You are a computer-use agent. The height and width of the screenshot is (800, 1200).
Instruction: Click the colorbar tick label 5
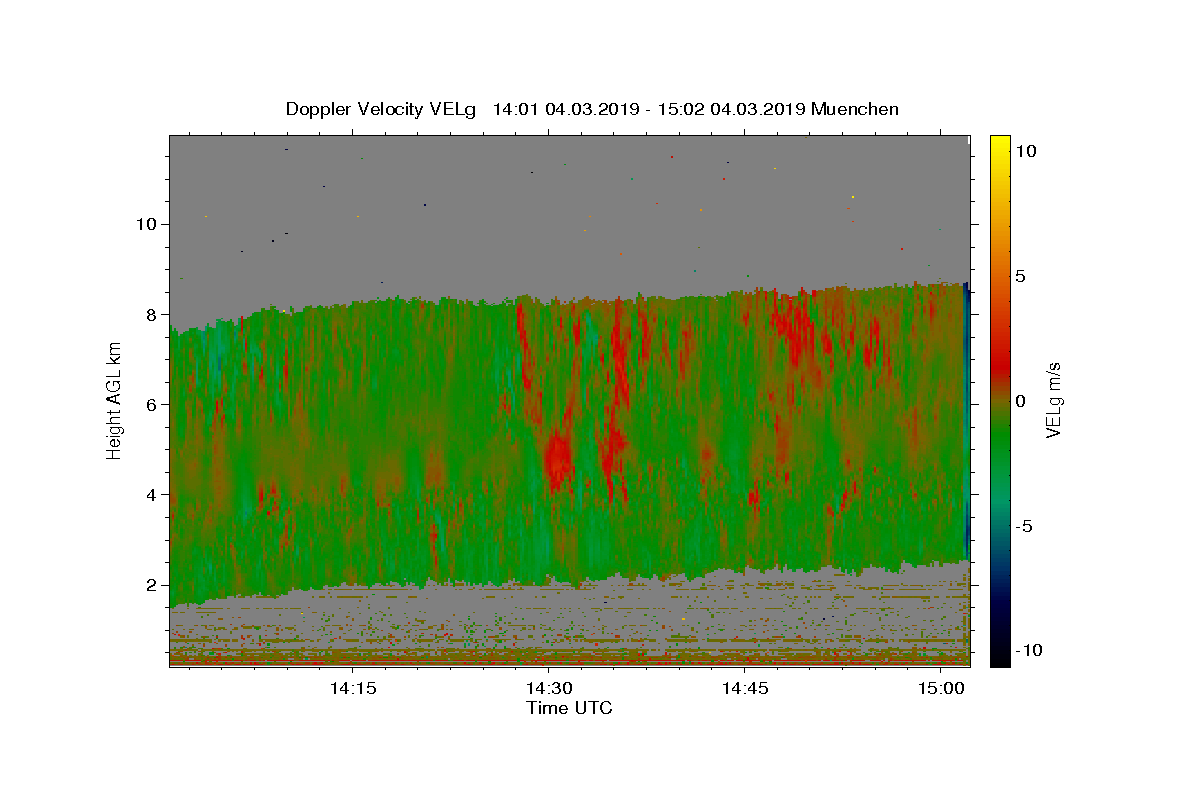1020,276
